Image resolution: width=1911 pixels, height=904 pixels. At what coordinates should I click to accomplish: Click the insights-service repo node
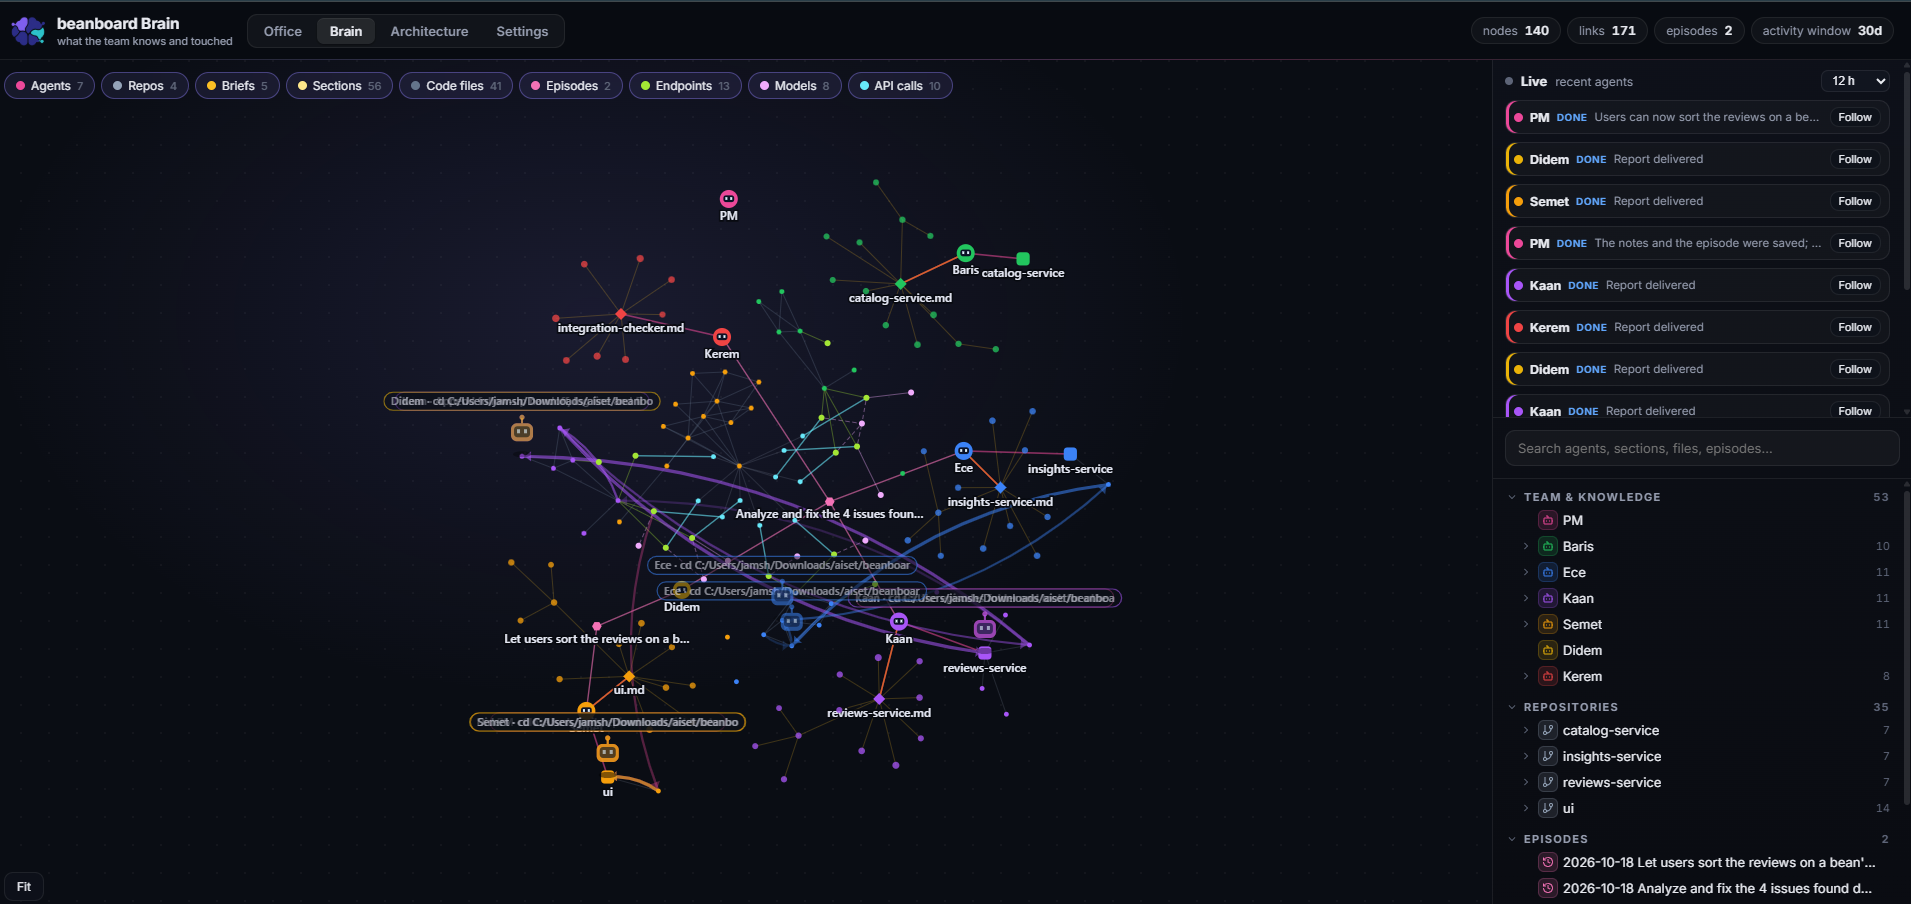point(1070,454)
